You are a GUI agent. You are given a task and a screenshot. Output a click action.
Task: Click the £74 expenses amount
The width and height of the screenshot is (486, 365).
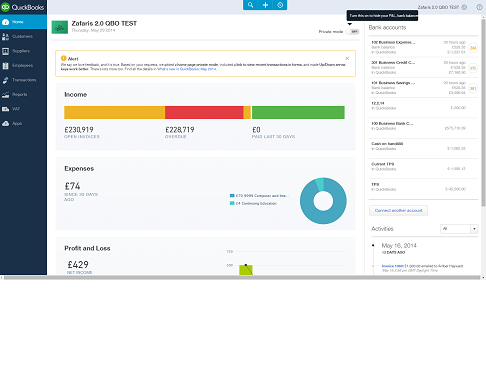click(x=72, y=186)
